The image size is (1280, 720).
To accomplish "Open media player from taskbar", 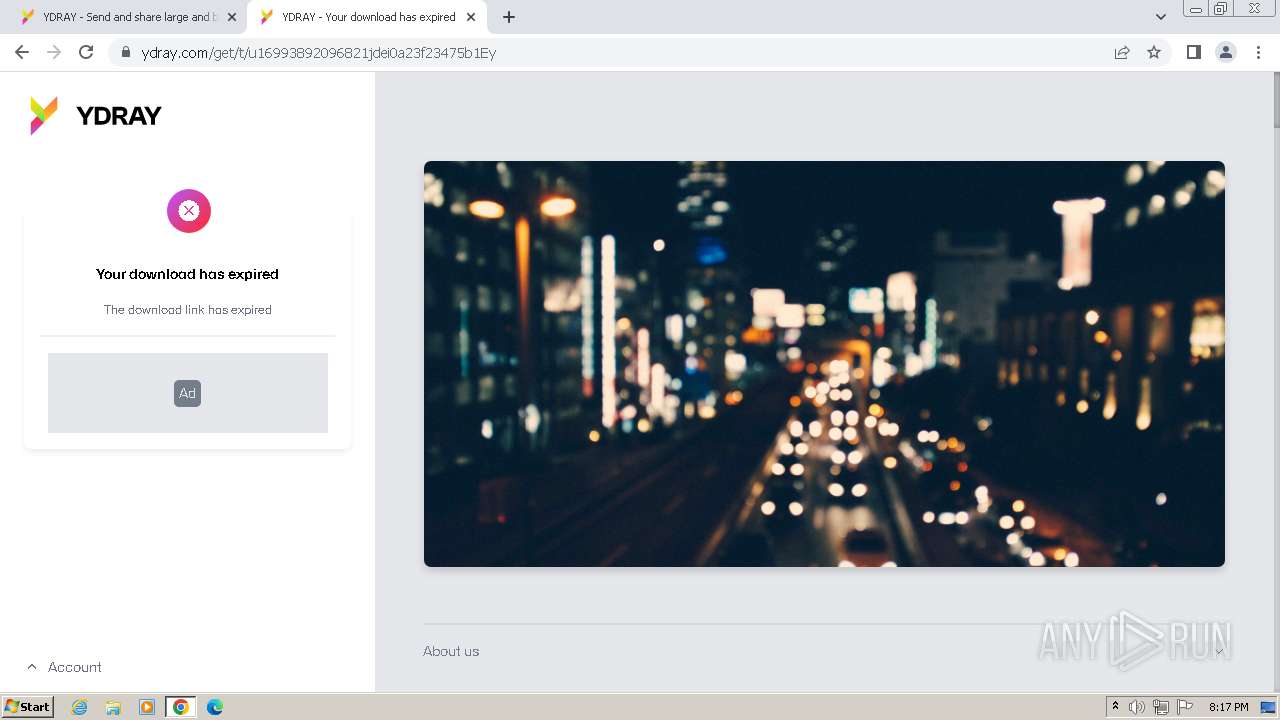I will tap(147, 707).
